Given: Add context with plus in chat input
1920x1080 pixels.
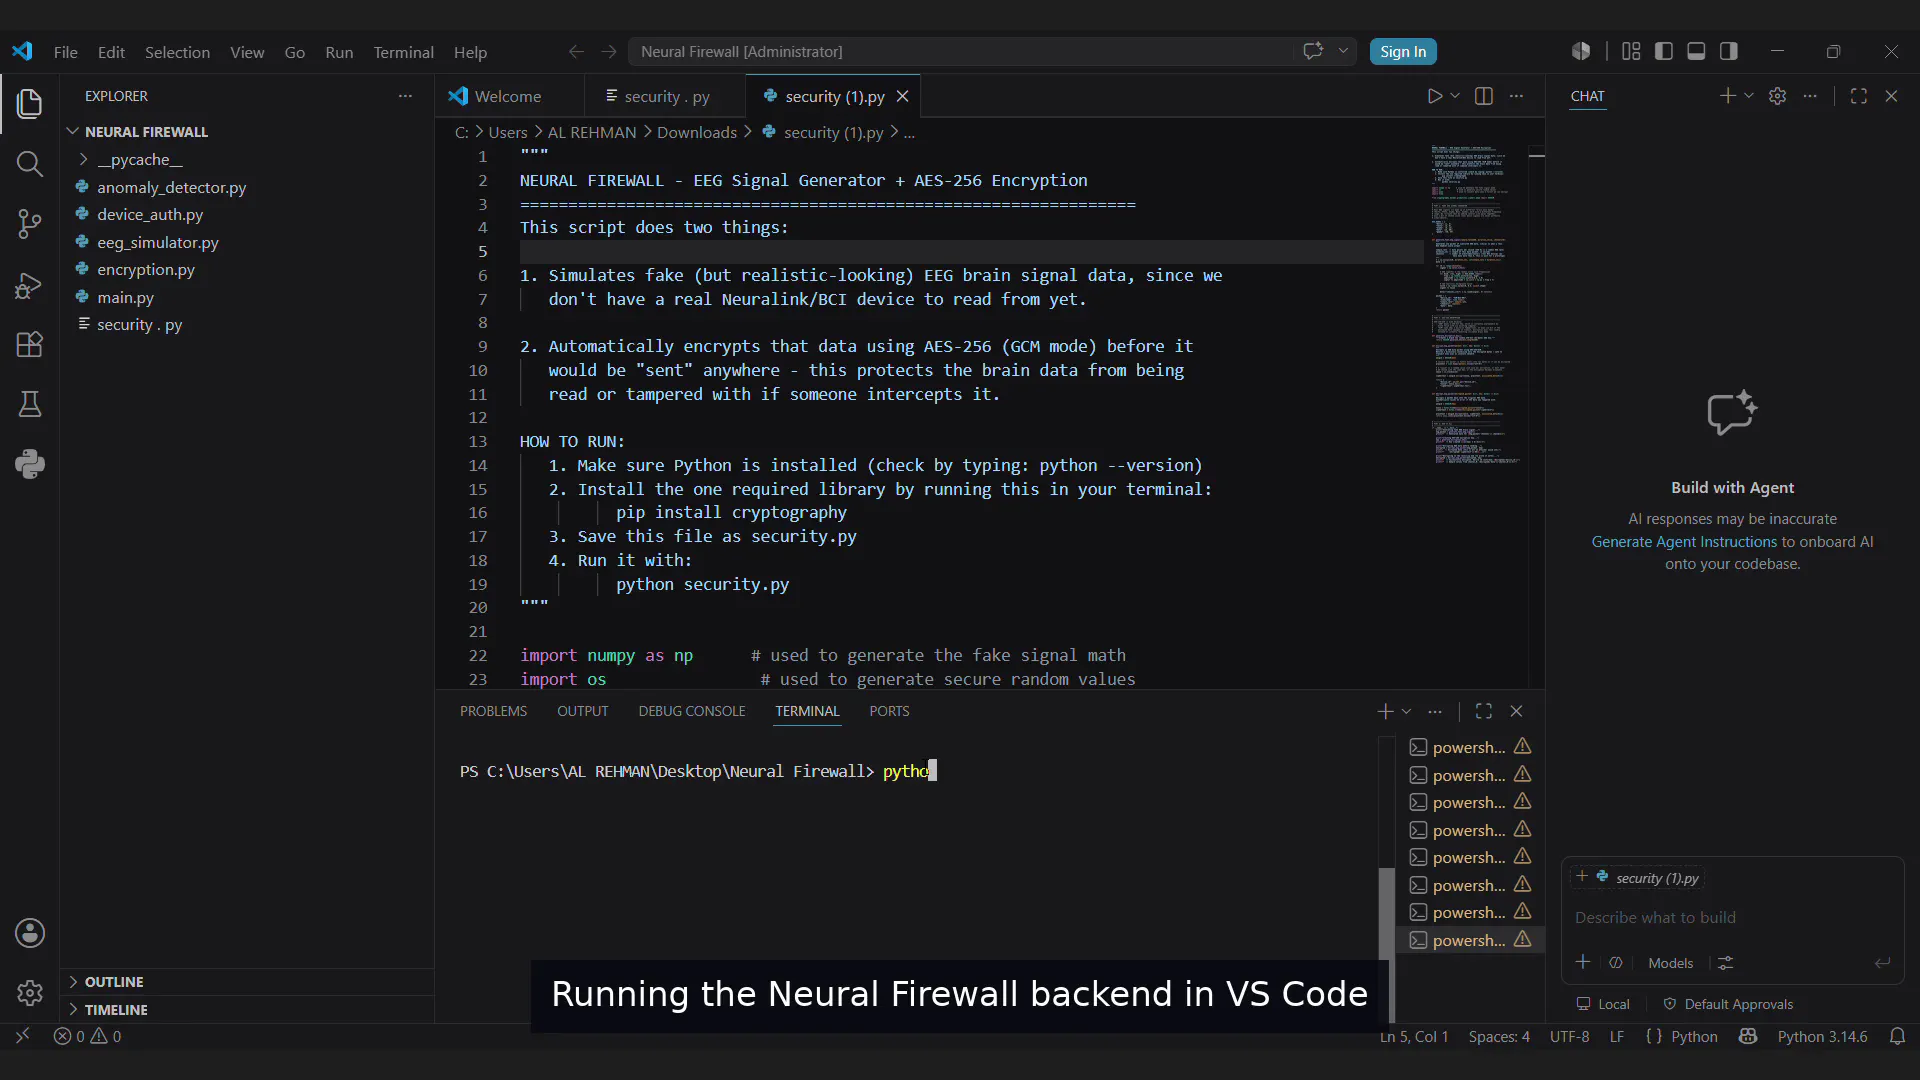Looking at the screenshot, I should (1583, 962).
